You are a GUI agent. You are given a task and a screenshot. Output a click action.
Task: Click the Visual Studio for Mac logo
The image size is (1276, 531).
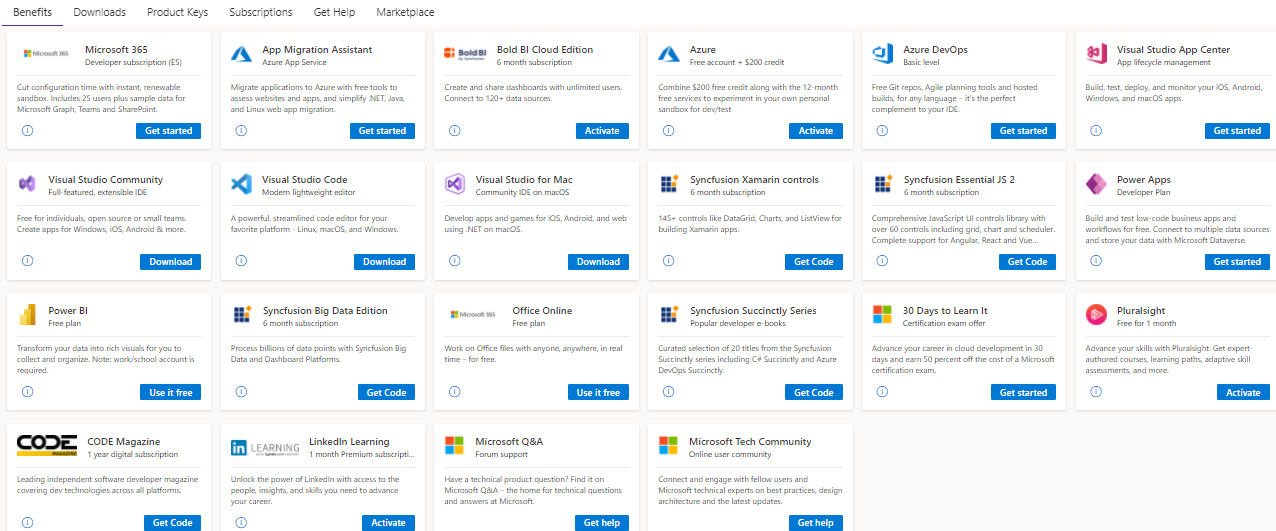click(x=455, y=184)
